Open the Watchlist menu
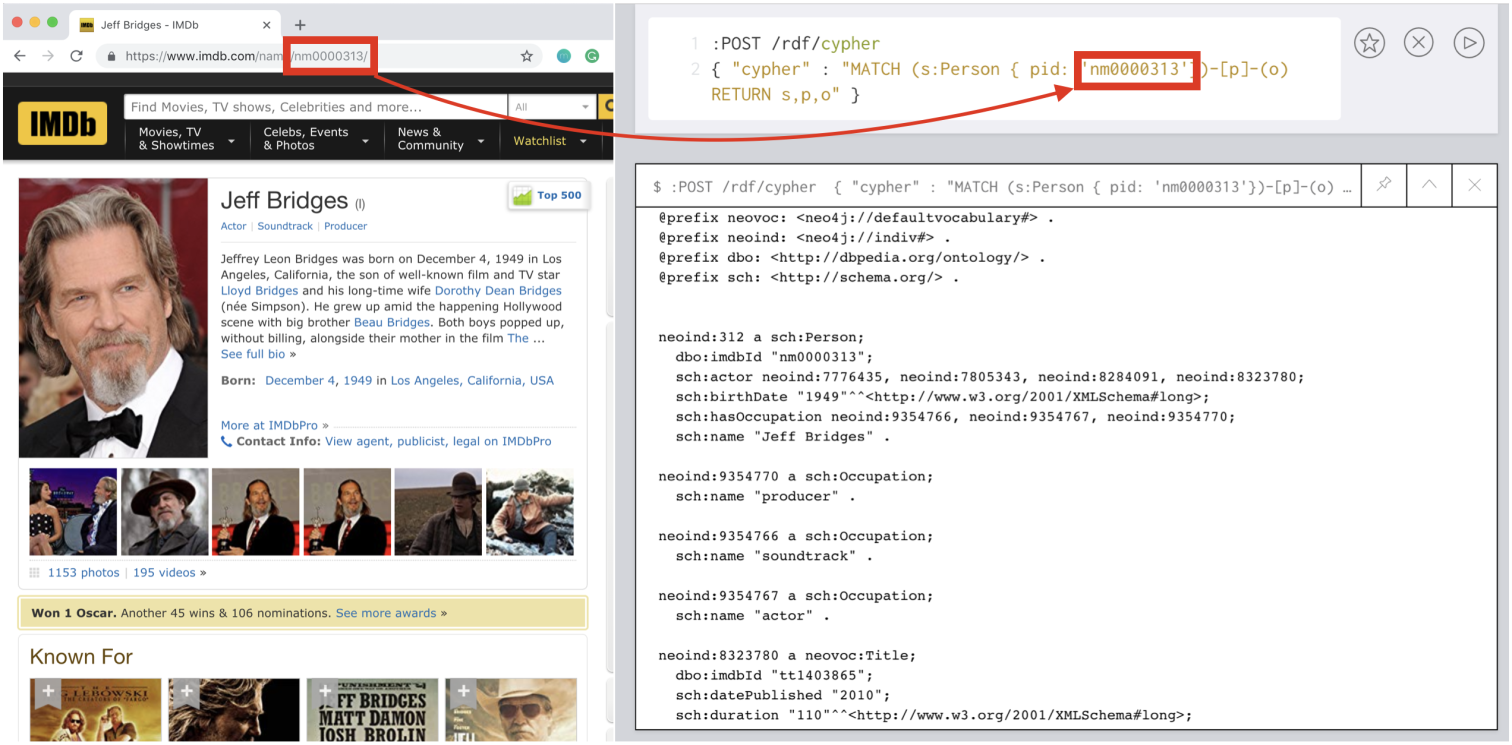 tap(548, 141)
